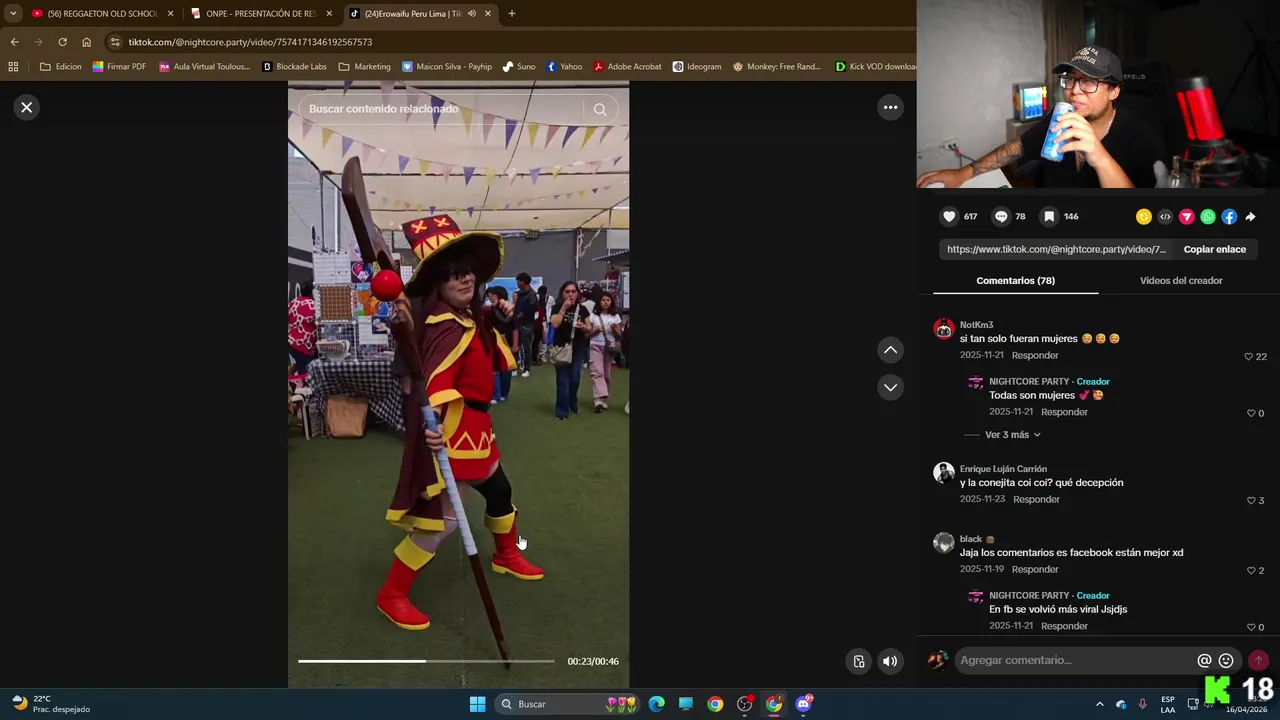Click the Copiar enlace button
The image size is (1280, 720).
[1215, 249]
